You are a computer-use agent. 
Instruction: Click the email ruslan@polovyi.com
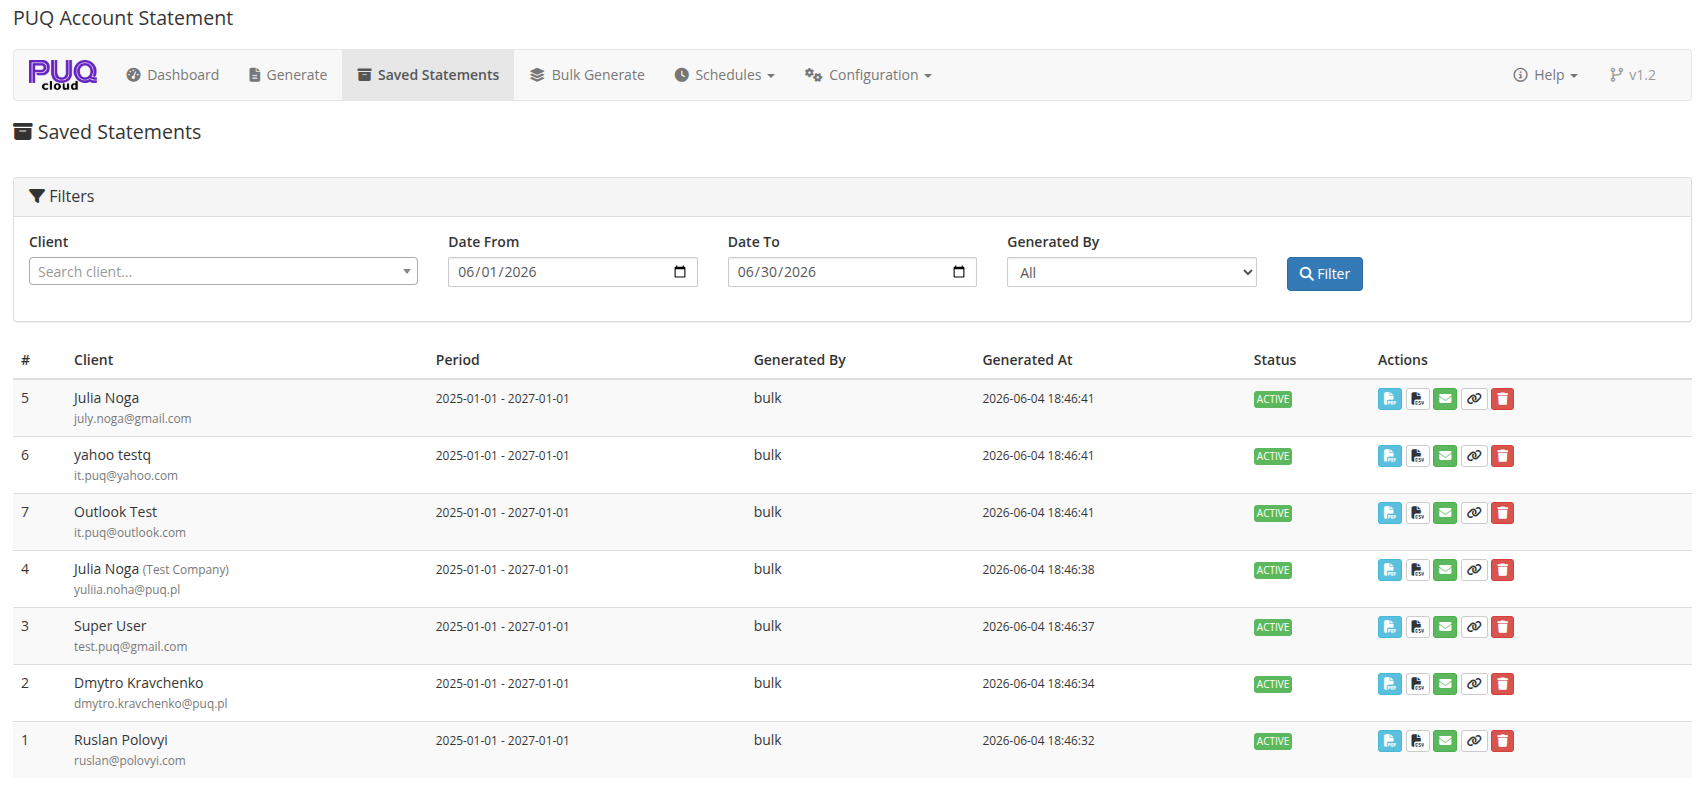[130, 761]
